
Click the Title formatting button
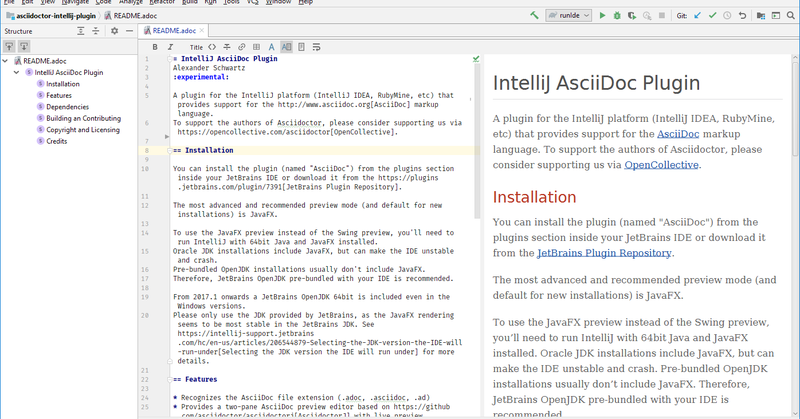click(196, 47)
